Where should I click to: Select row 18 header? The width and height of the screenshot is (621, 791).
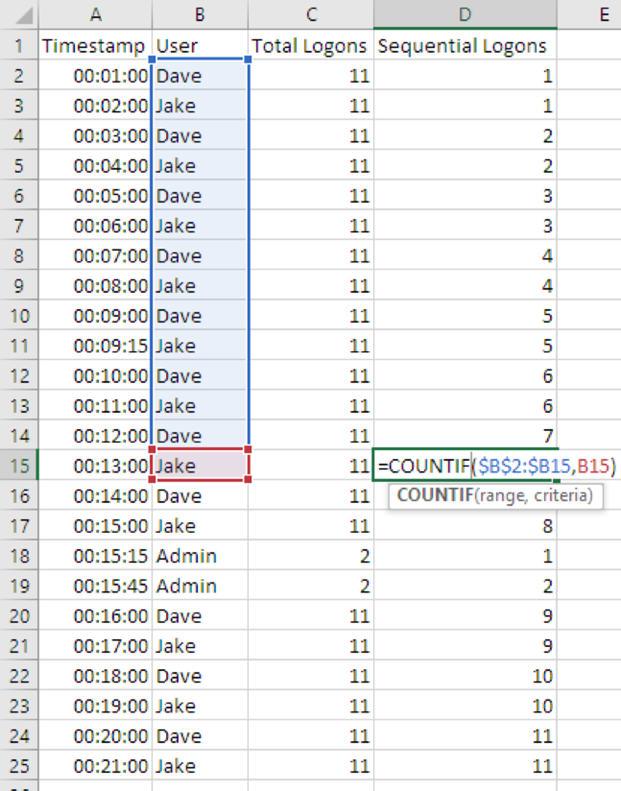coord(18,556)
